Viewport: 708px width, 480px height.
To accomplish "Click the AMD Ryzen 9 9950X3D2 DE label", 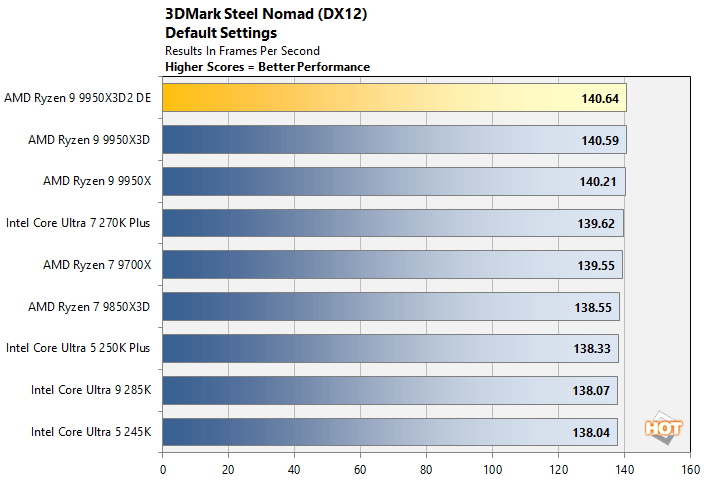I will tap(78, 98).
